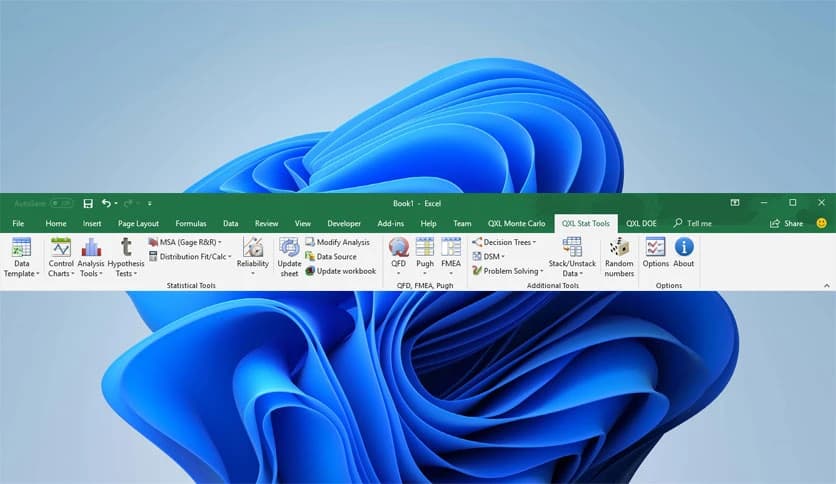Launch the QFD tool
Screen dimensions: 836x484
(399, 257)
